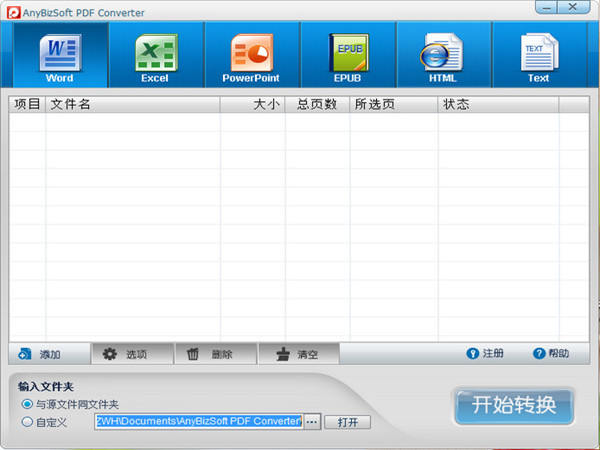Start conversion with 开始转换 button
The width and height of the screenshot is (600, 450).
click(x=514, y=406)
